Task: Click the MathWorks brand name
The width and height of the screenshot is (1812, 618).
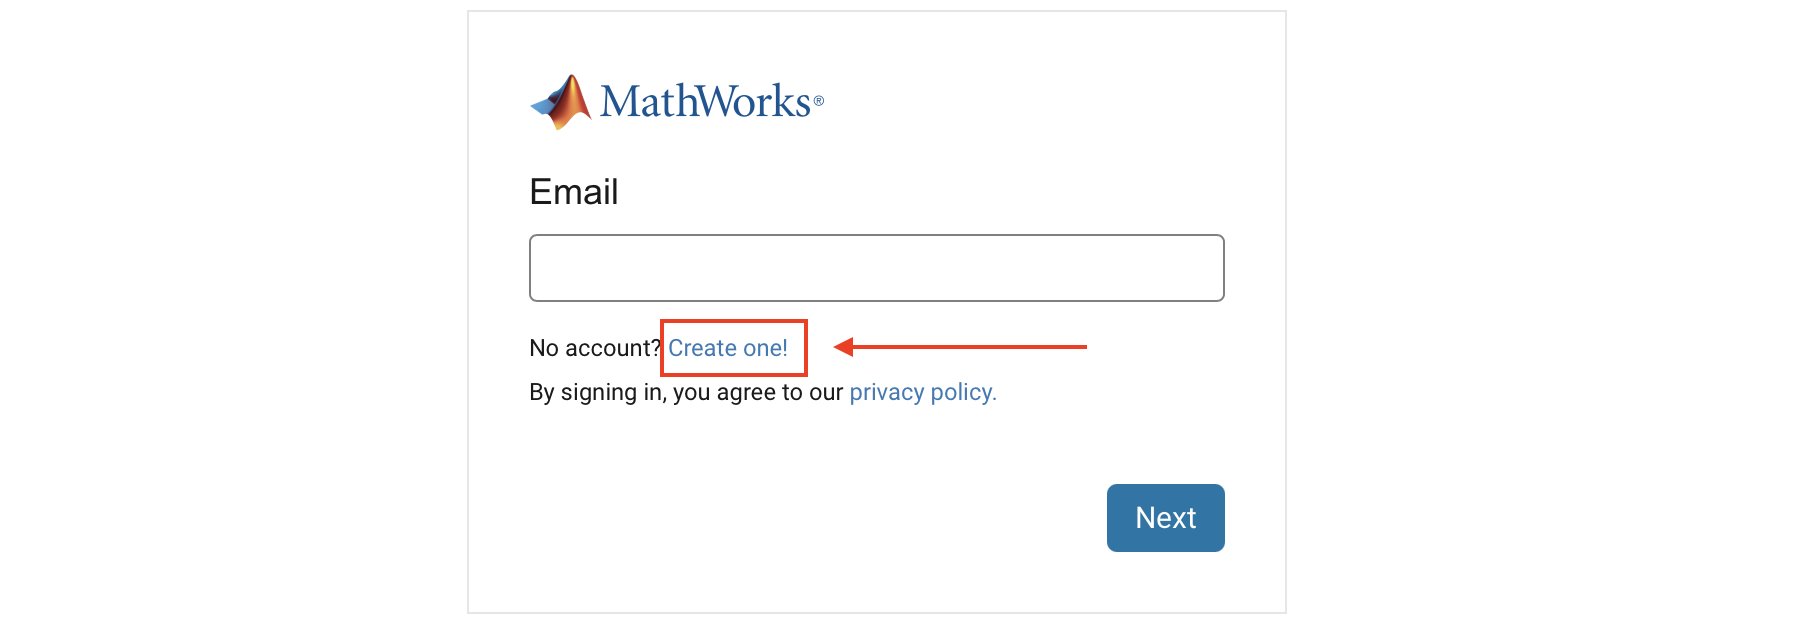Action: 705,100
